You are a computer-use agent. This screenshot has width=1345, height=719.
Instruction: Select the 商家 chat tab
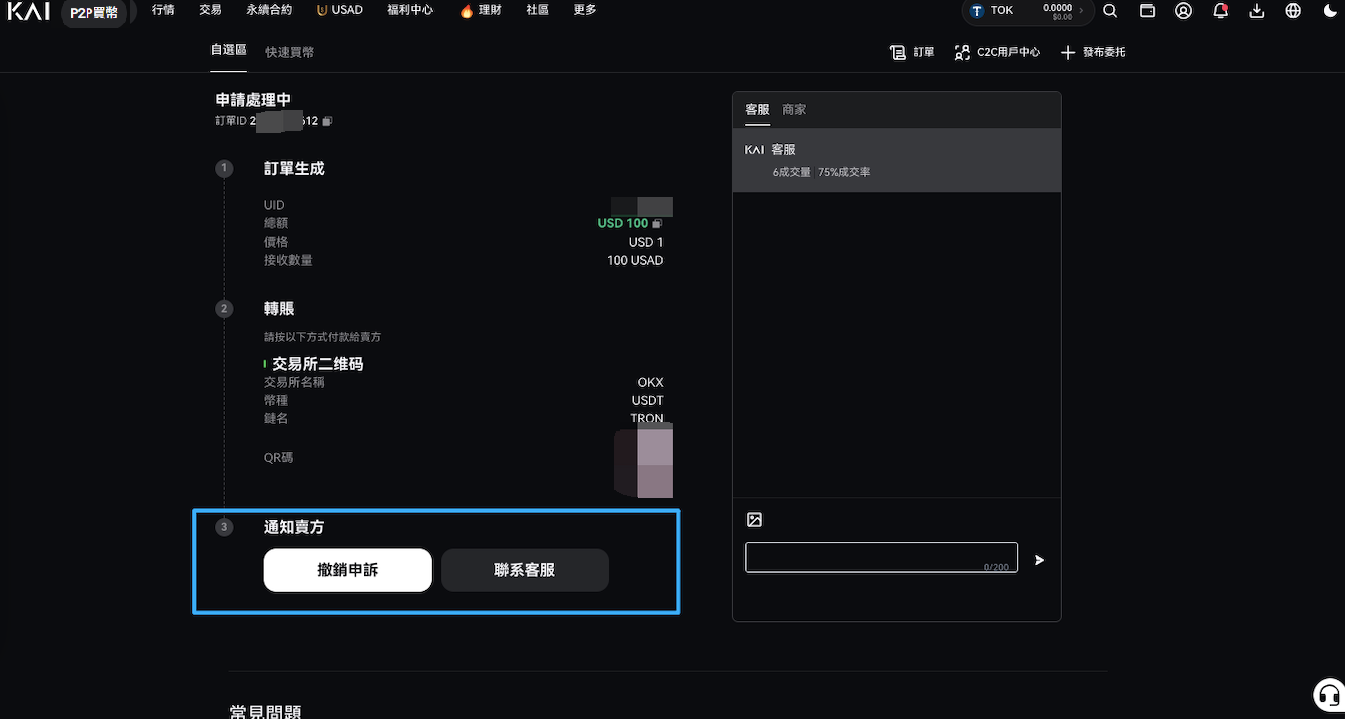pyautogui.click(x=794, y=110)
